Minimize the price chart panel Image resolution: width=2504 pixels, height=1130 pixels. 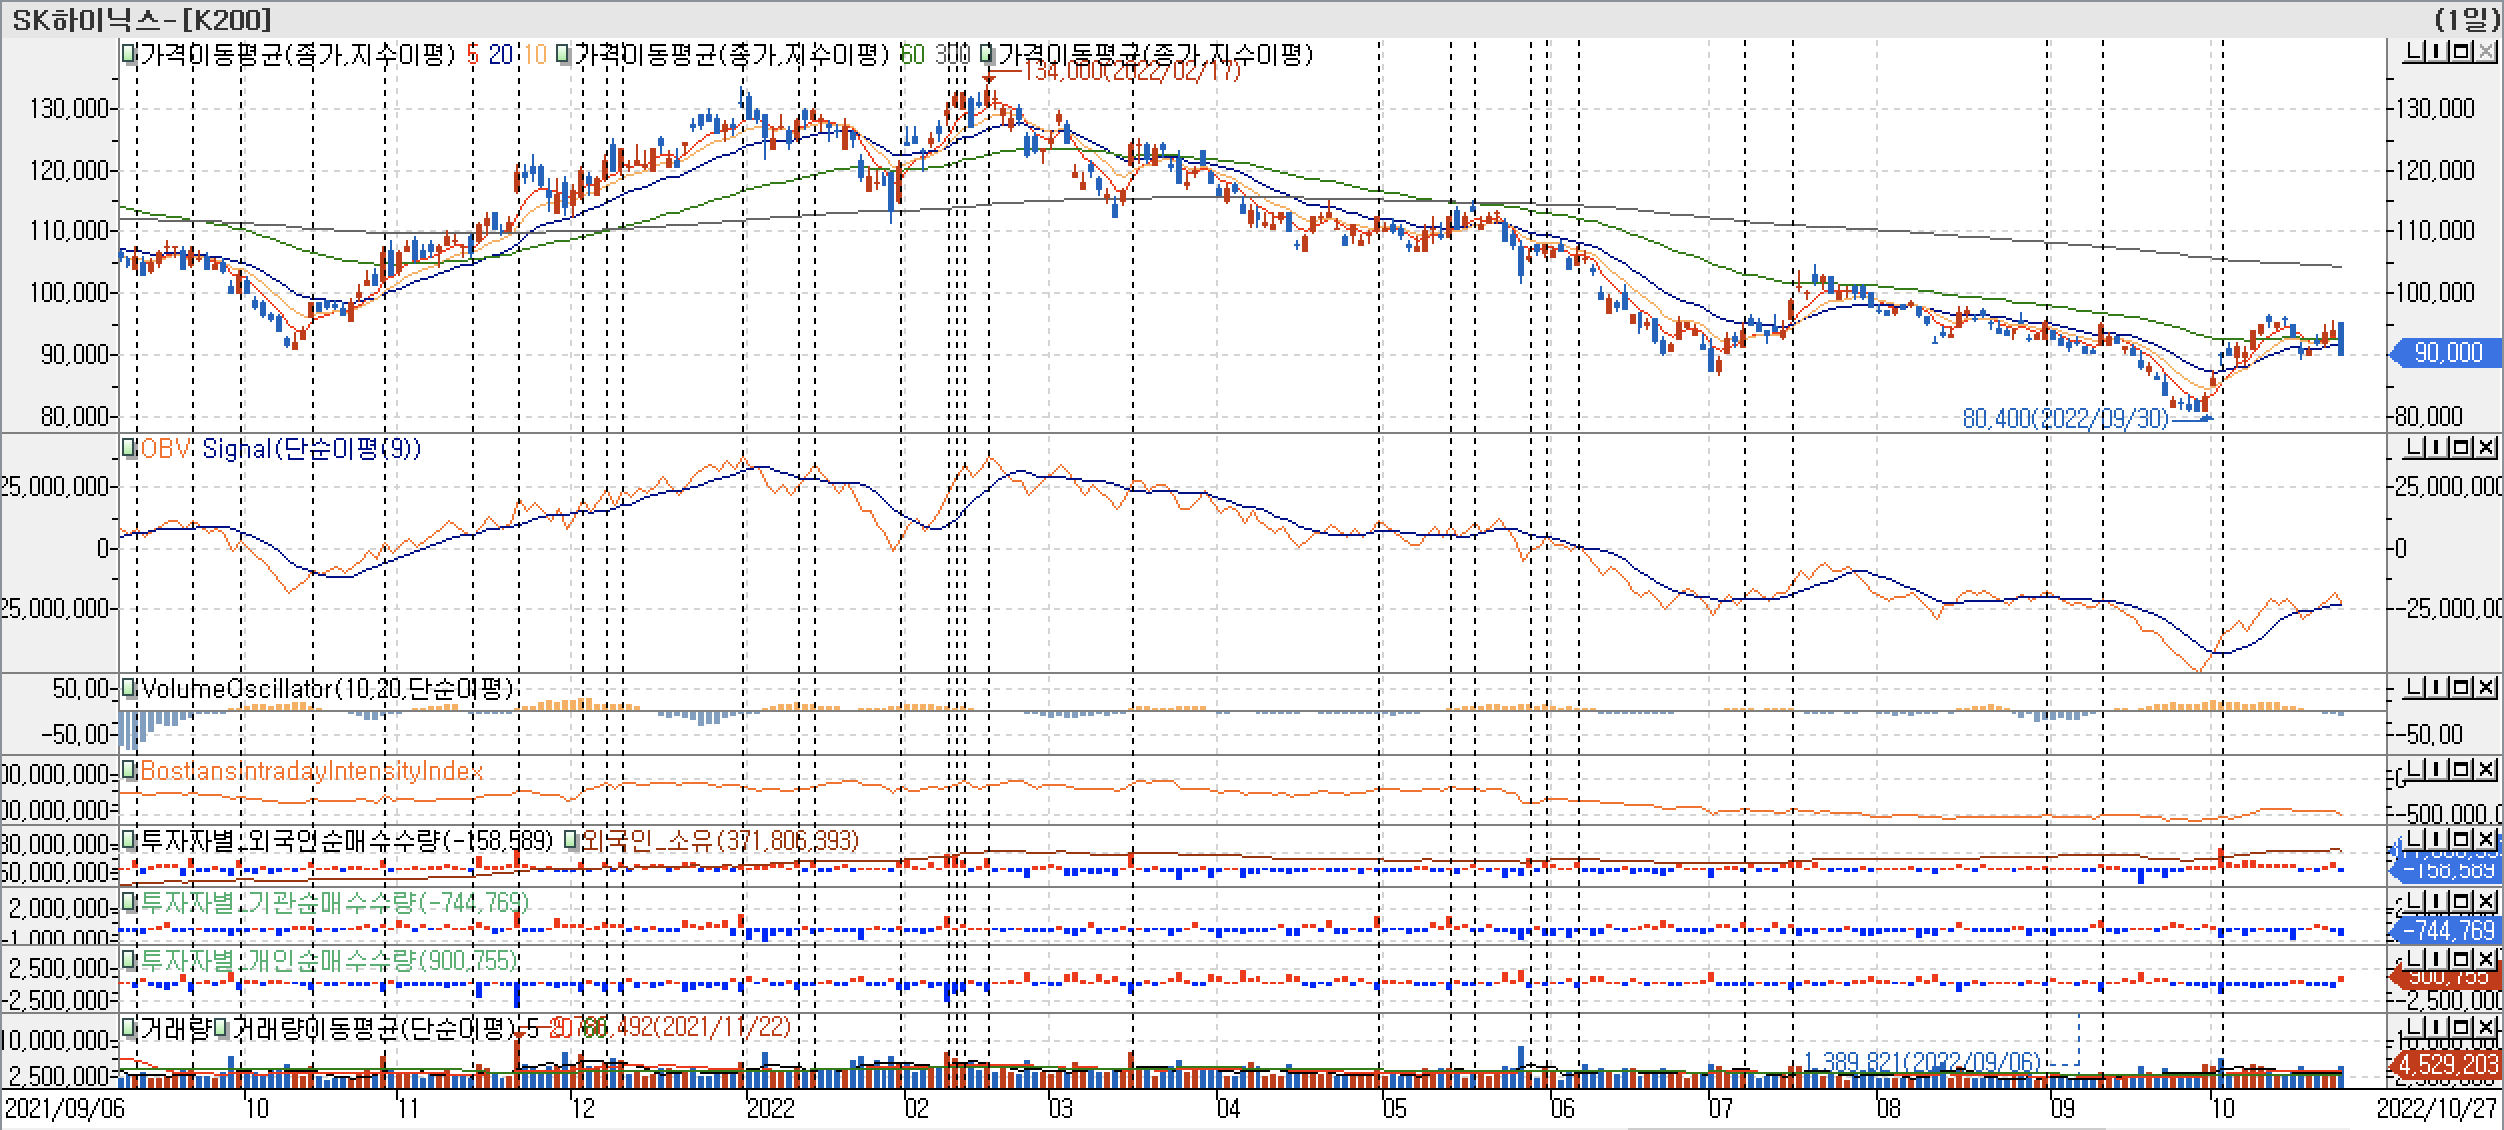point(2414,52)
